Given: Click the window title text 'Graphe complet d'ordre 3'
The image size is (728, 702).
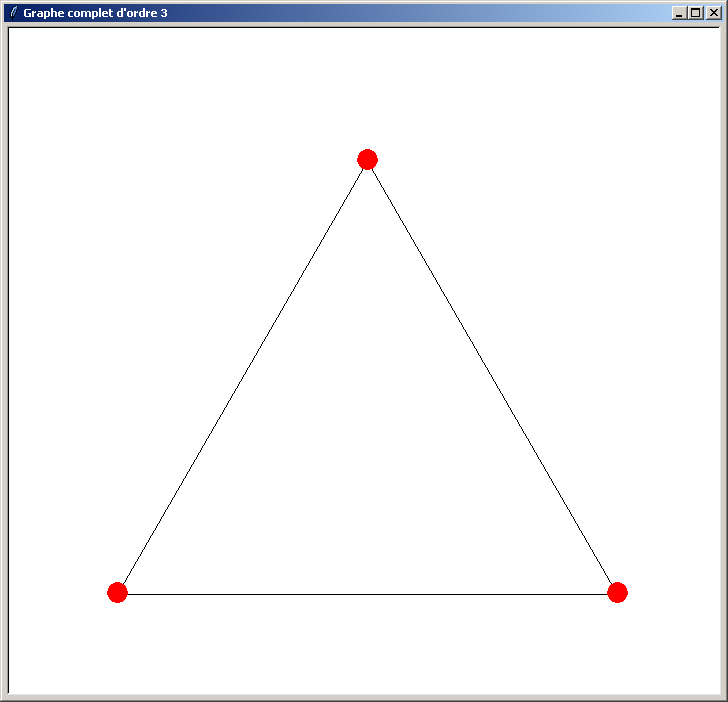Looking at the screenshot, I should (95, 13).
